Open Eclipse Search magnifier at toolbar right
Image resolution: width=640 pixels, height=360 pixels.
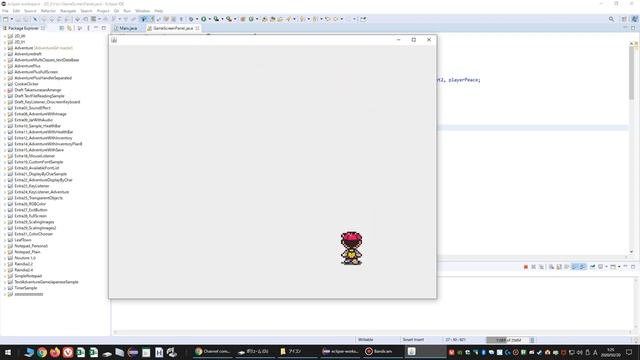pos(611,19)
